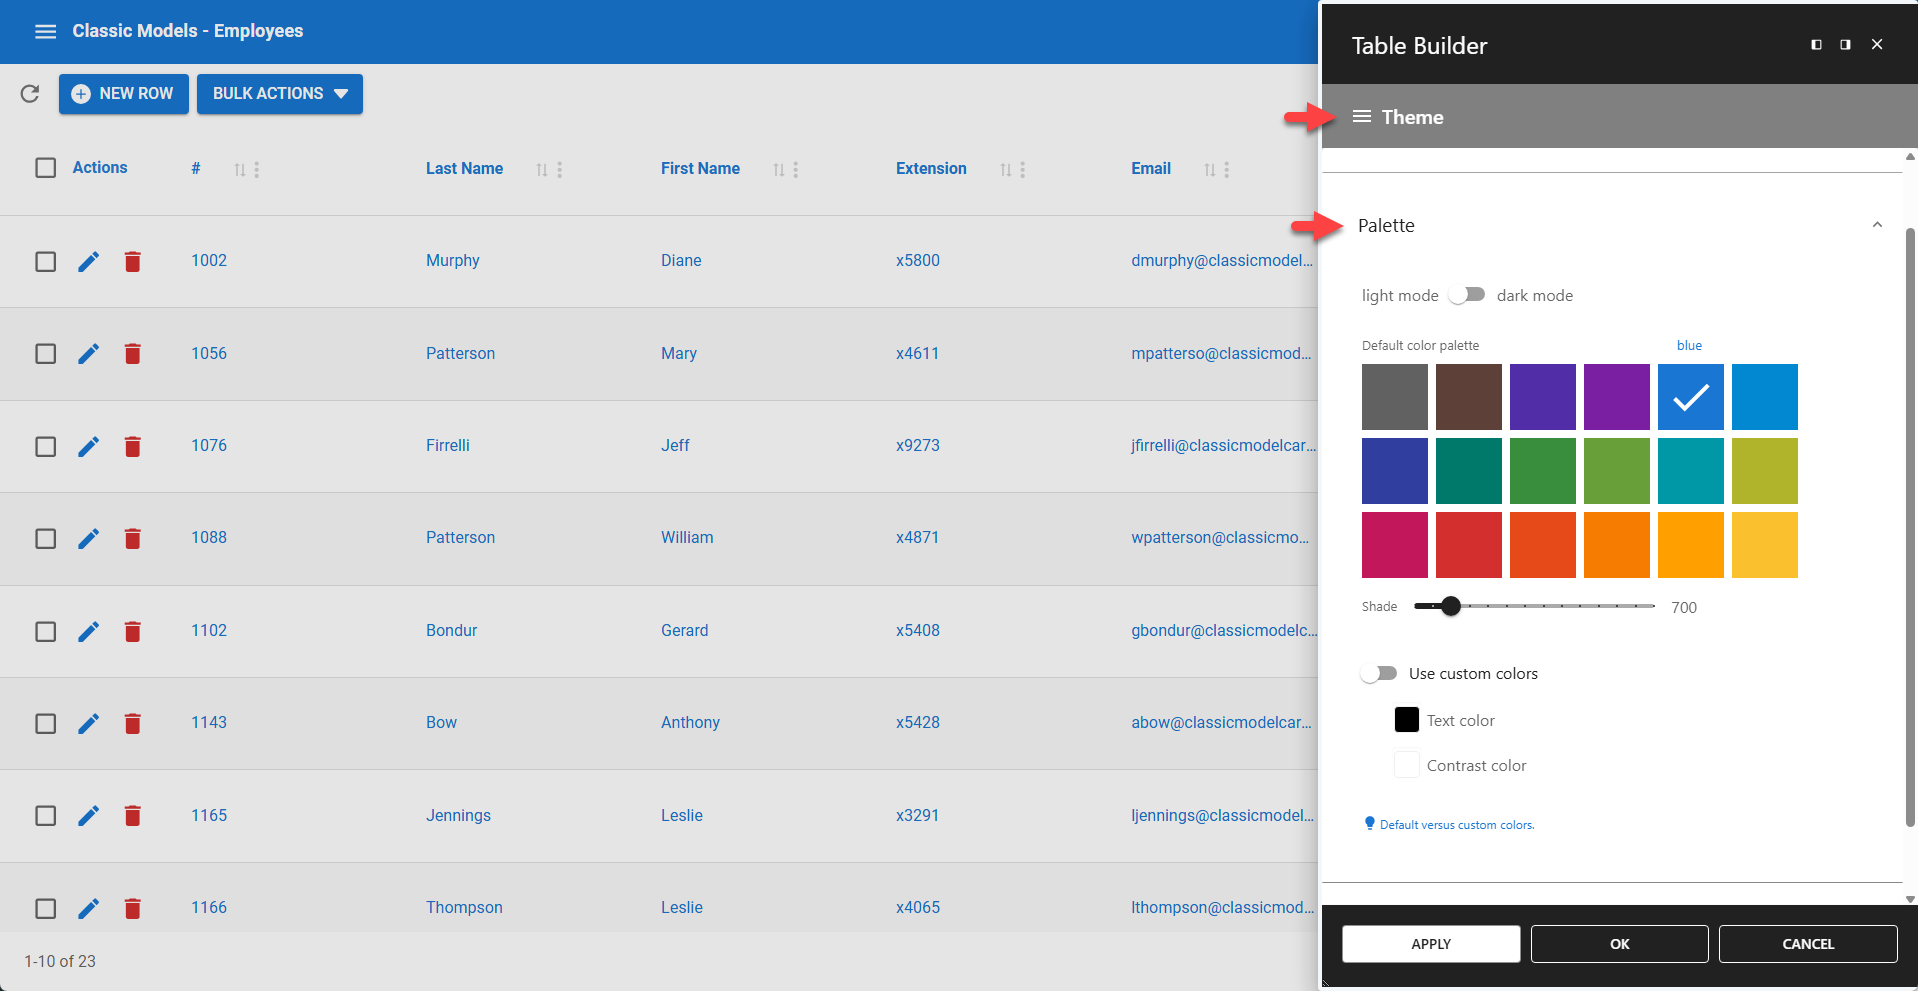Screen dimensions: 1918x991
Task: Open the Theme section menu icon
Action: click(1361, 116)
